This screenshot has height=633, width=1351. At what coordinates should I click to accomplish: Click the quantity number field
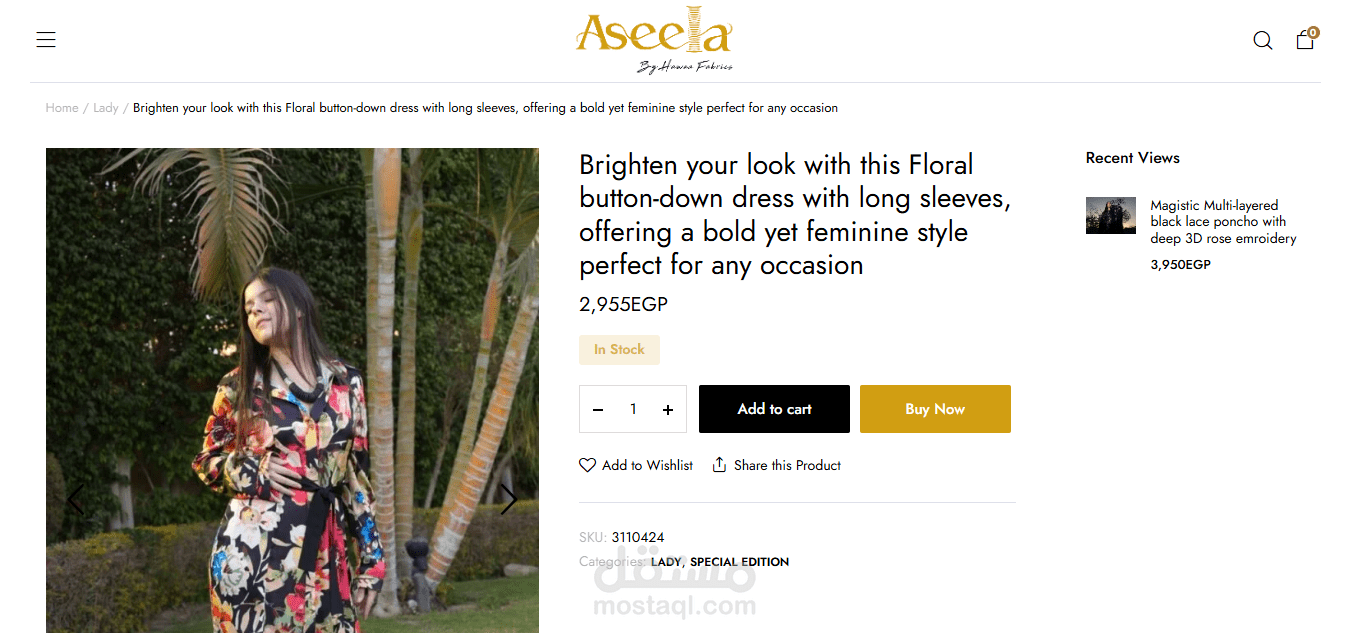click(633, 410)
